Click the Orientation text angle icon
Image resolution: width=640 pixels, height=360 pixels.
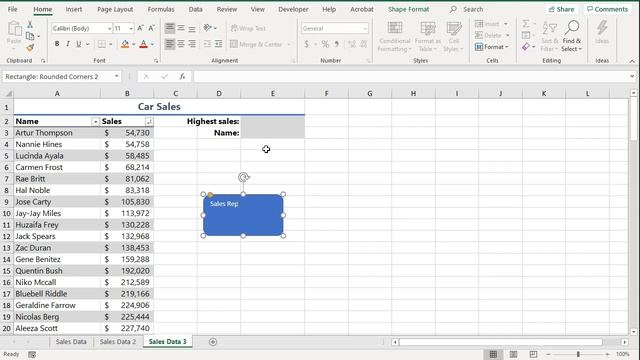coord(208,28)
